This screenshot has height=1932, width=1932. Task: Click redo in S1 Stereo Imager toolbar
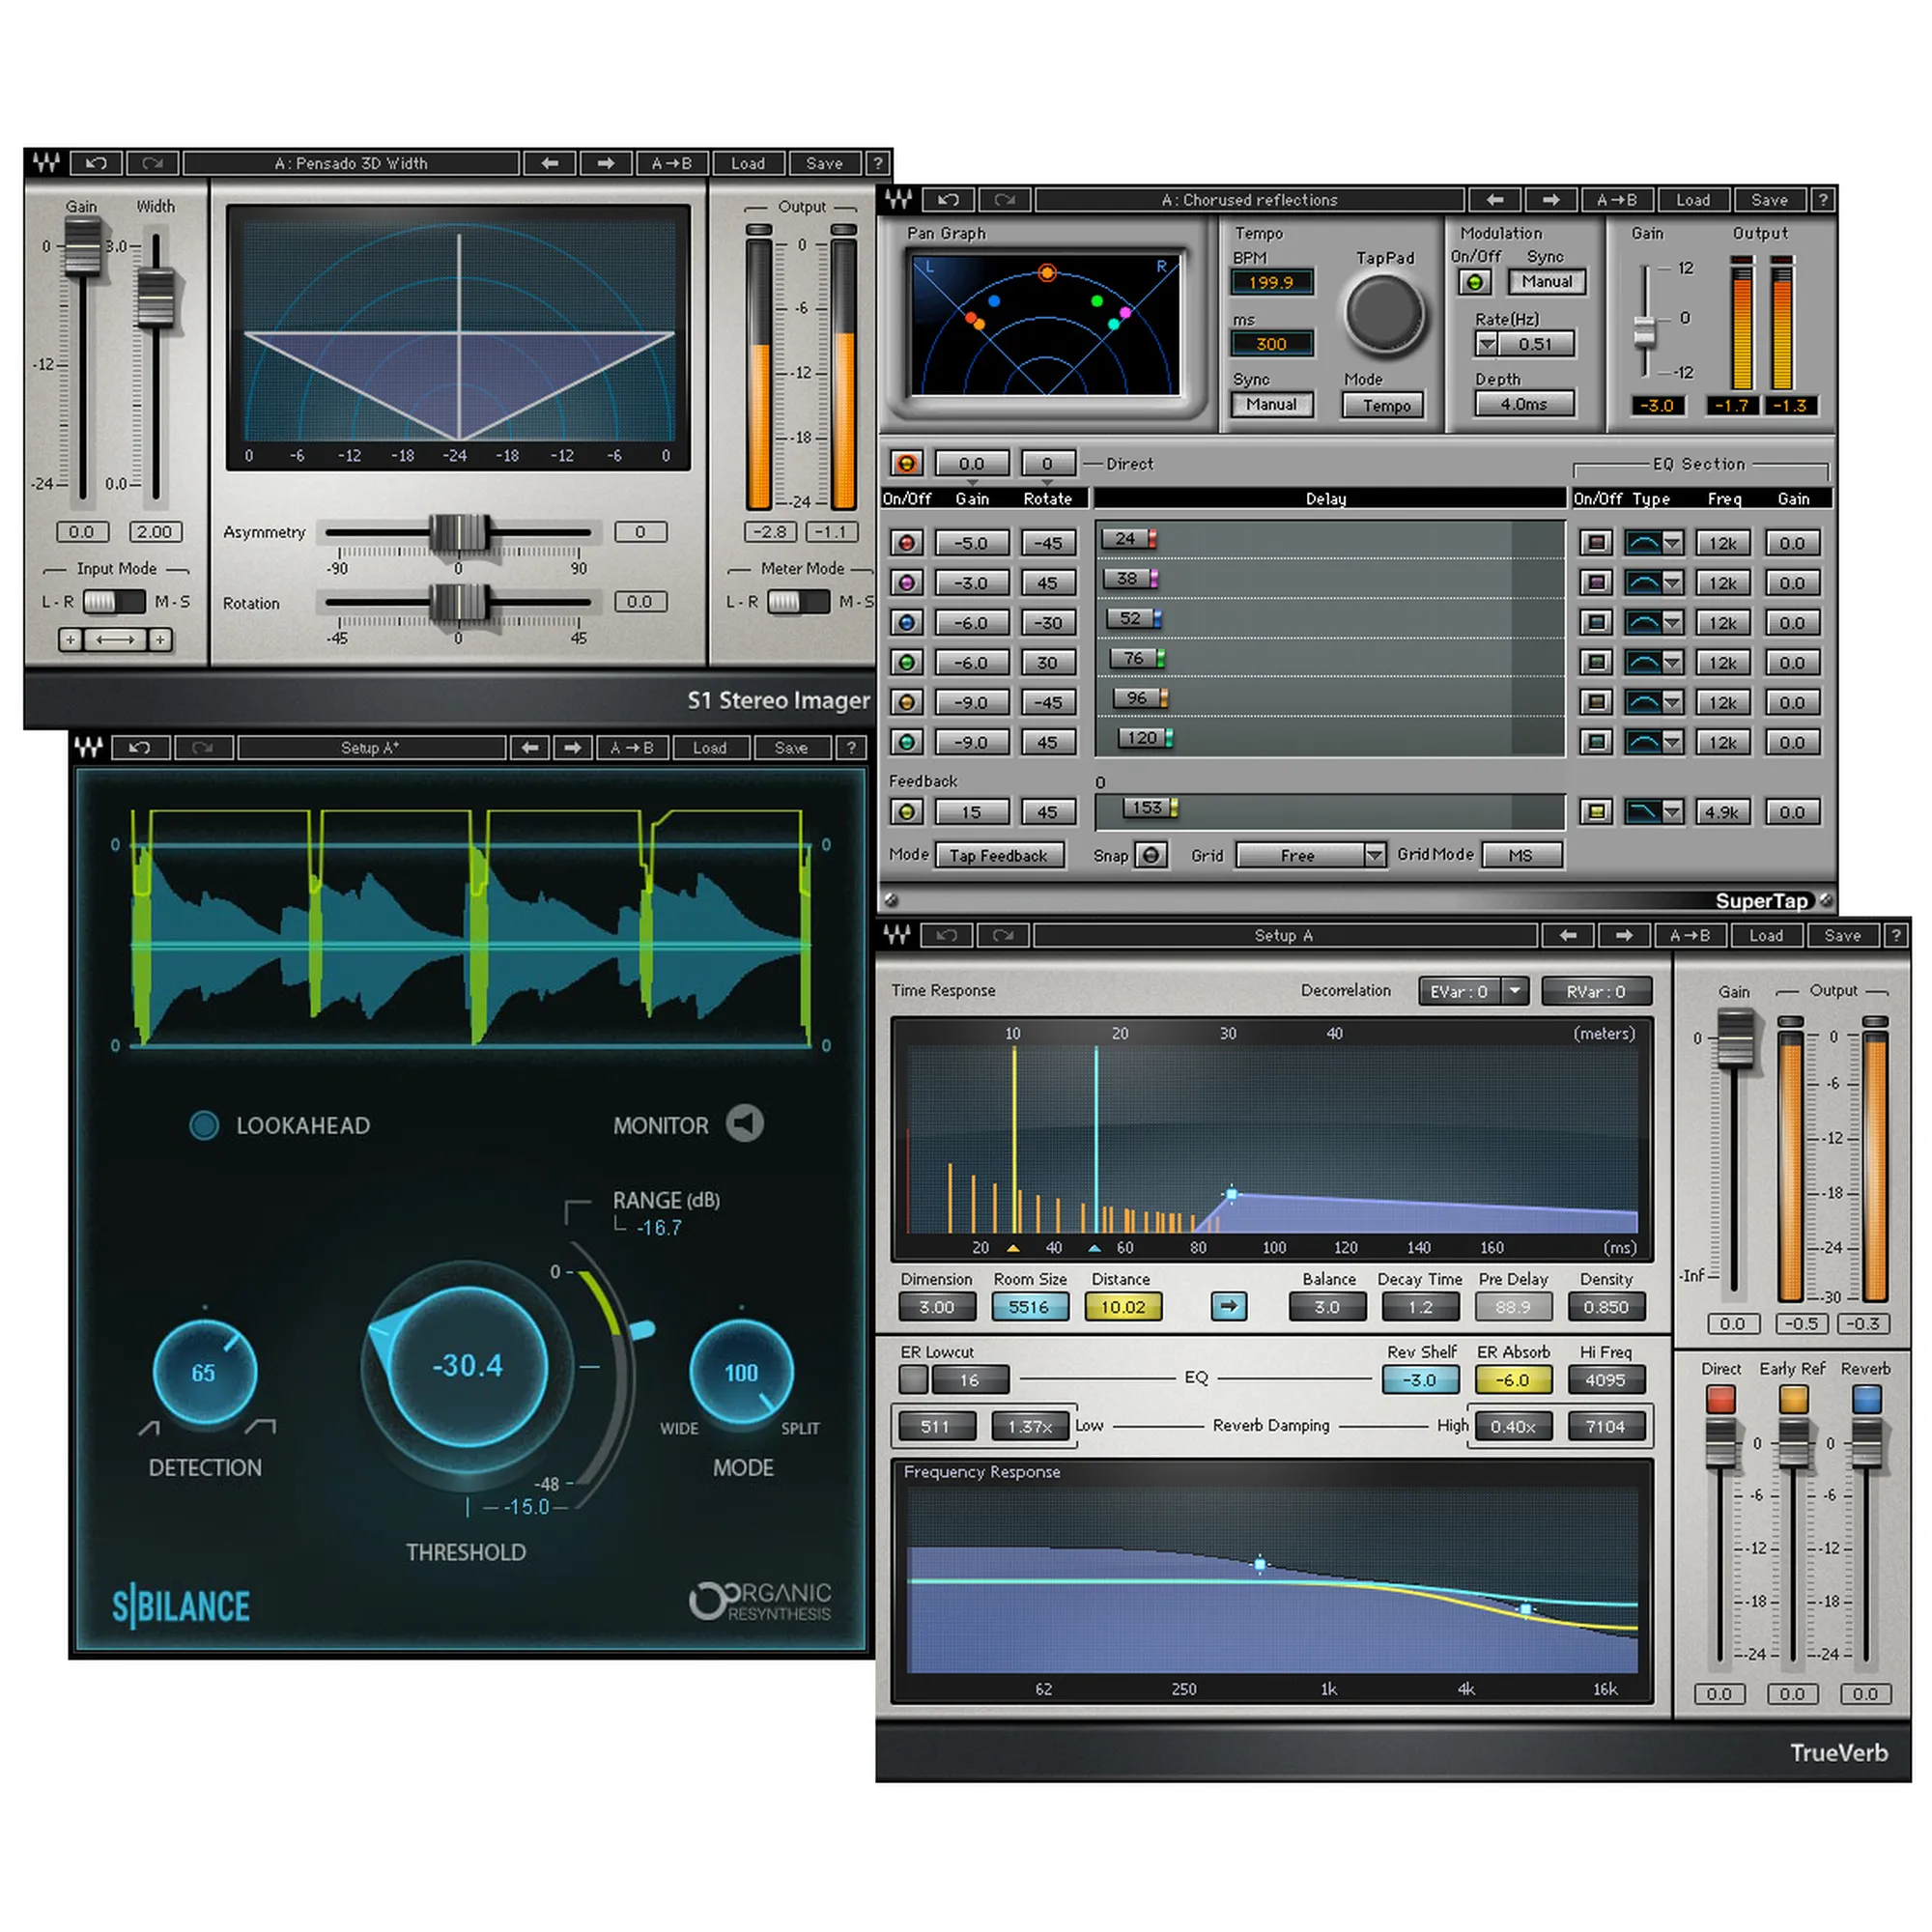click(x=153, y=163)
